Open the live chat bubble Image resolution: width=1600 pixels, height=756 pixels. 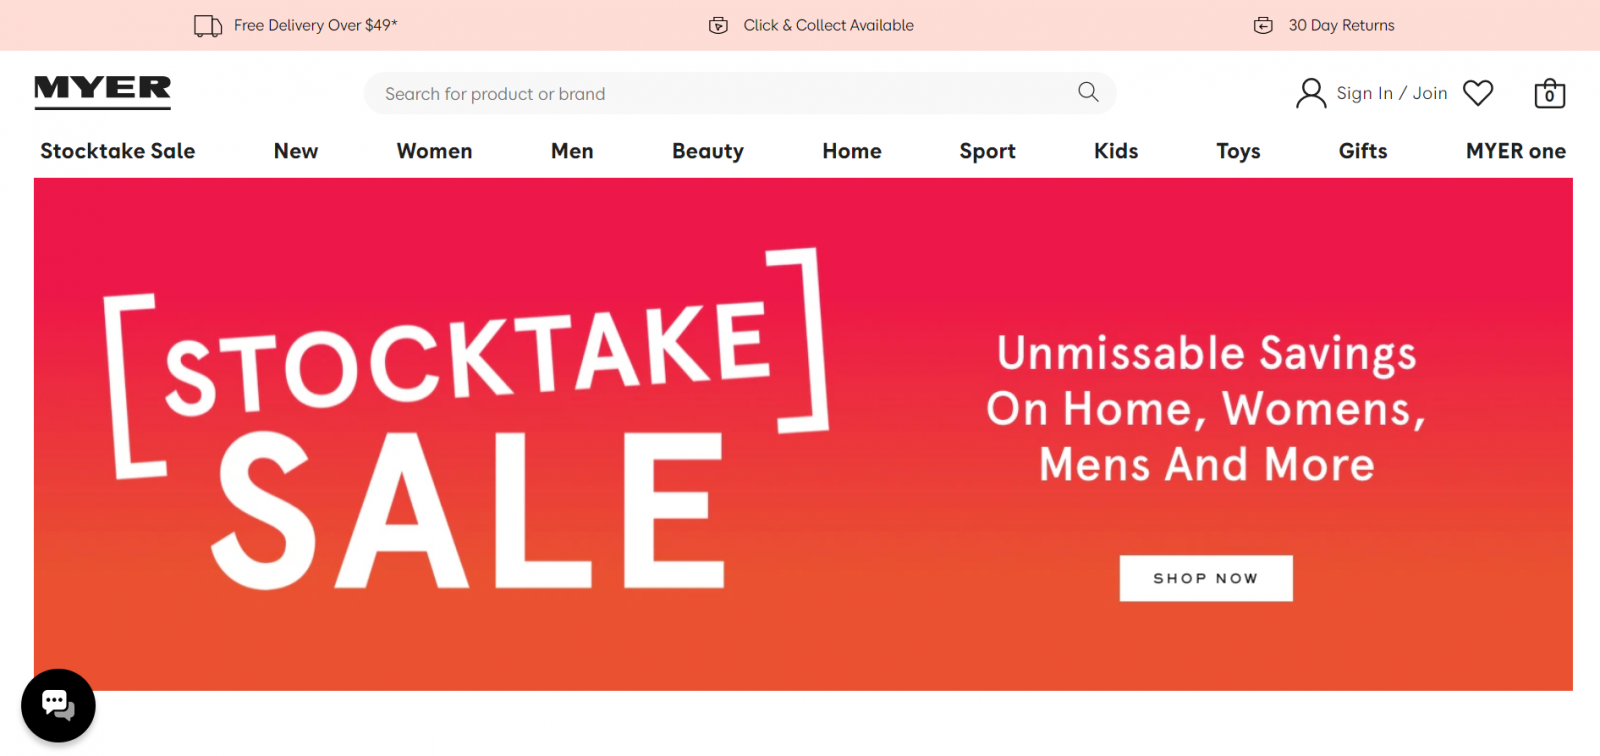click(58, 705)
